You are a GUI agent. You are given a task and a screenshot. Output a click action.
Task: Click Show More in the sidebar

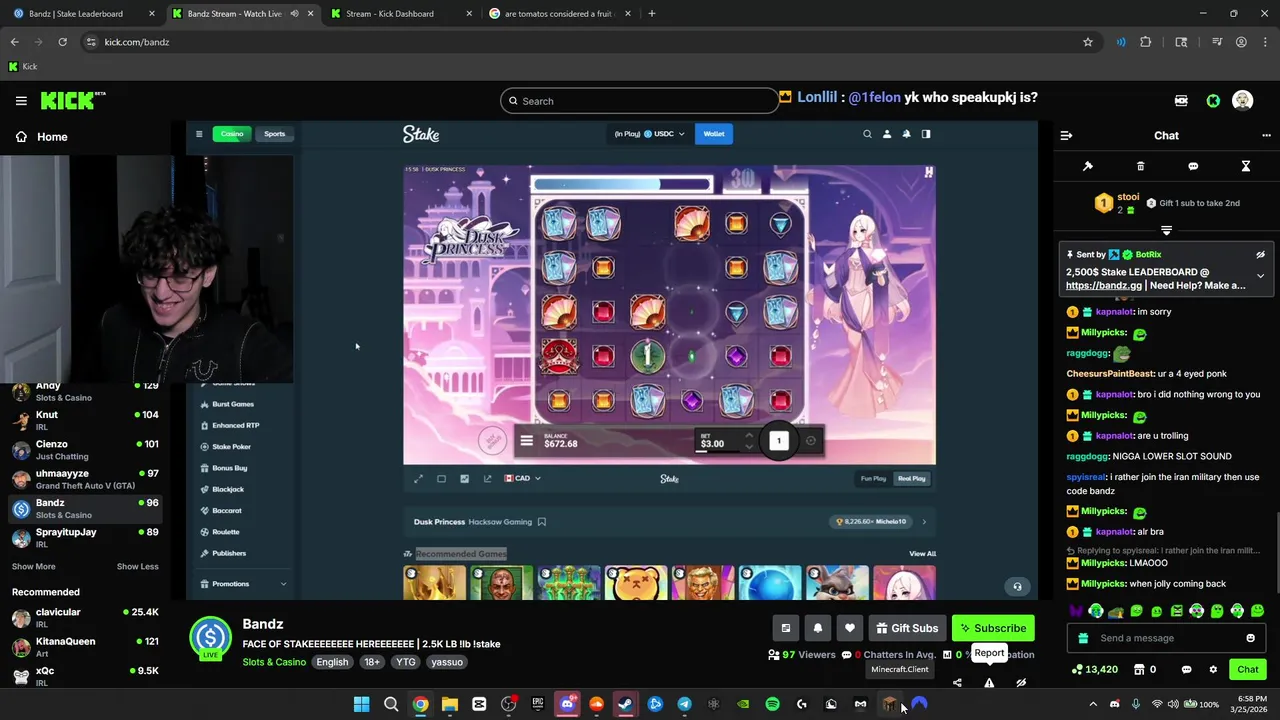(x=33, y=566)
